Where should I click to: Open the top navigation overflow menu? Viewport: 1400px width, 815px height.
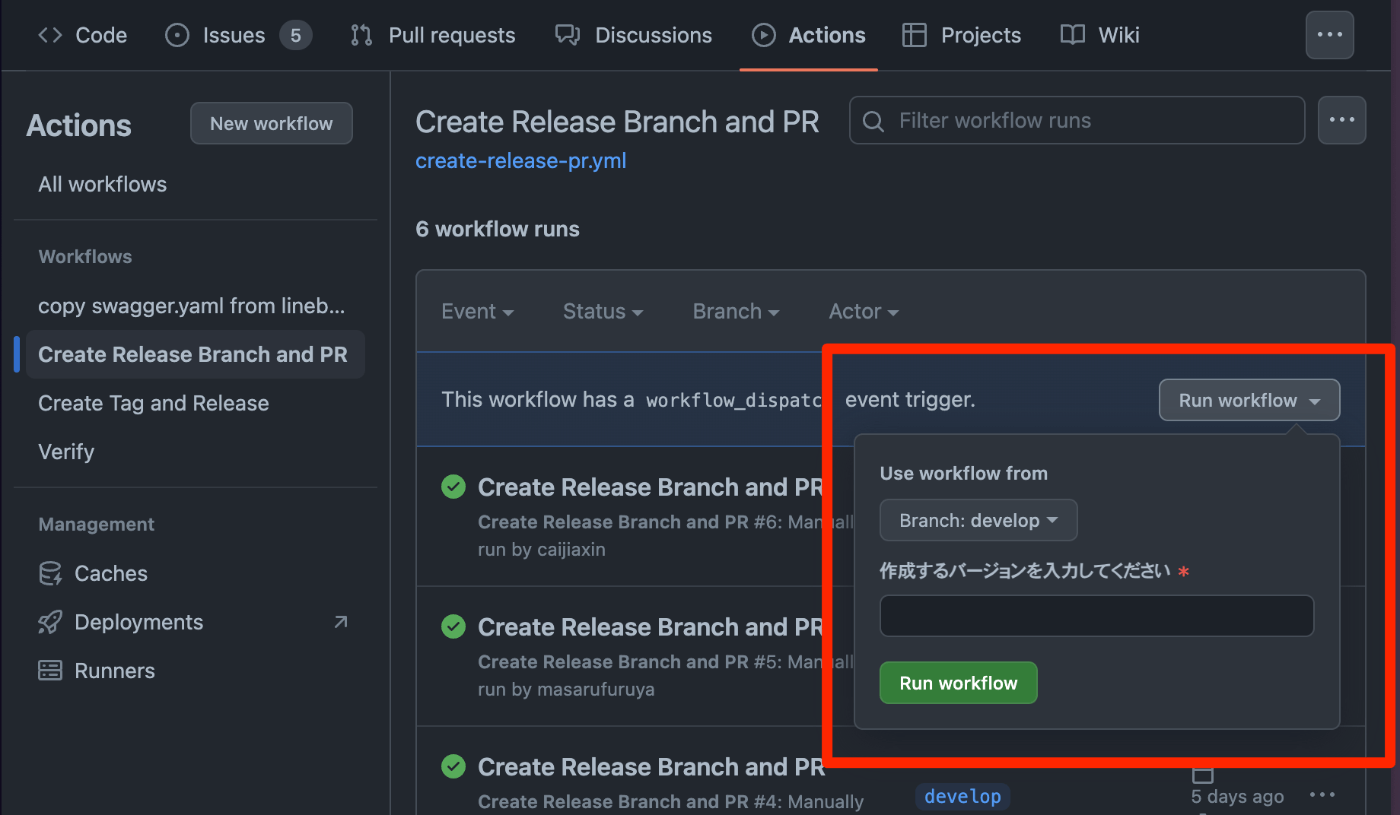click(1329, 35)
